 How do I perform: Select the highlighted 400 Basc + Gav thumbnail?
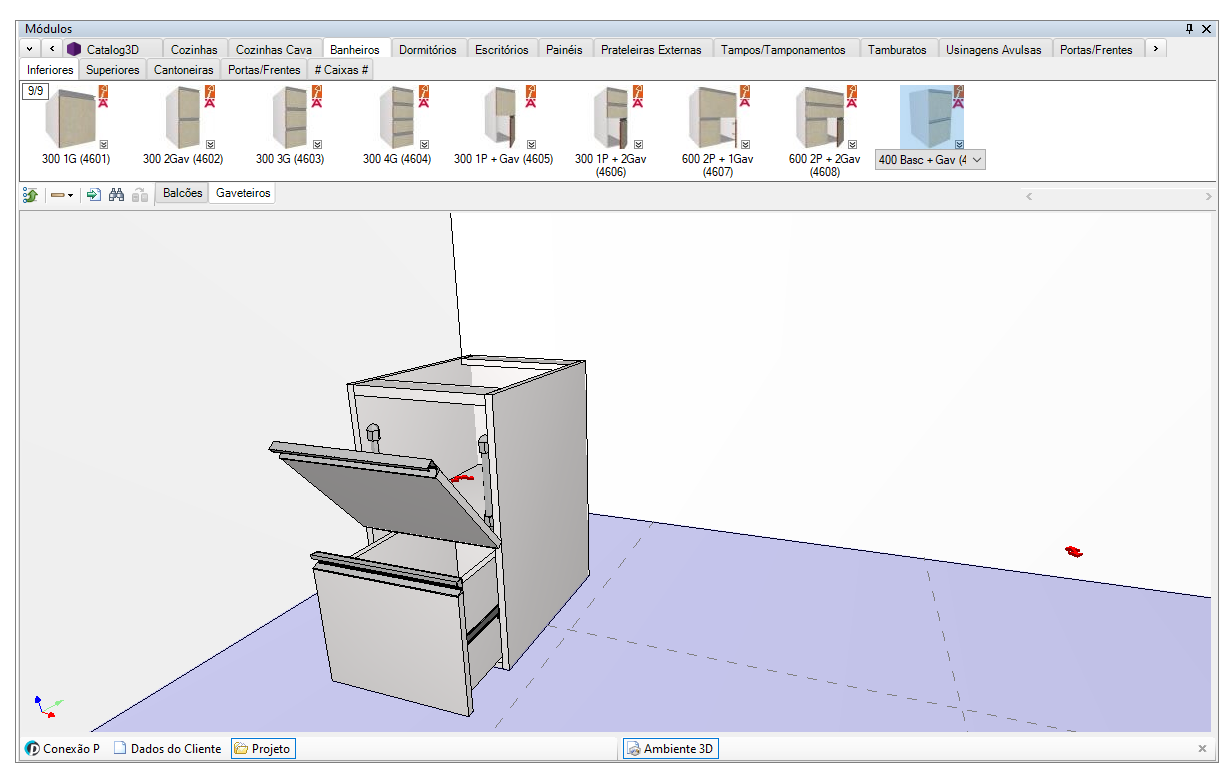(931, 118)
